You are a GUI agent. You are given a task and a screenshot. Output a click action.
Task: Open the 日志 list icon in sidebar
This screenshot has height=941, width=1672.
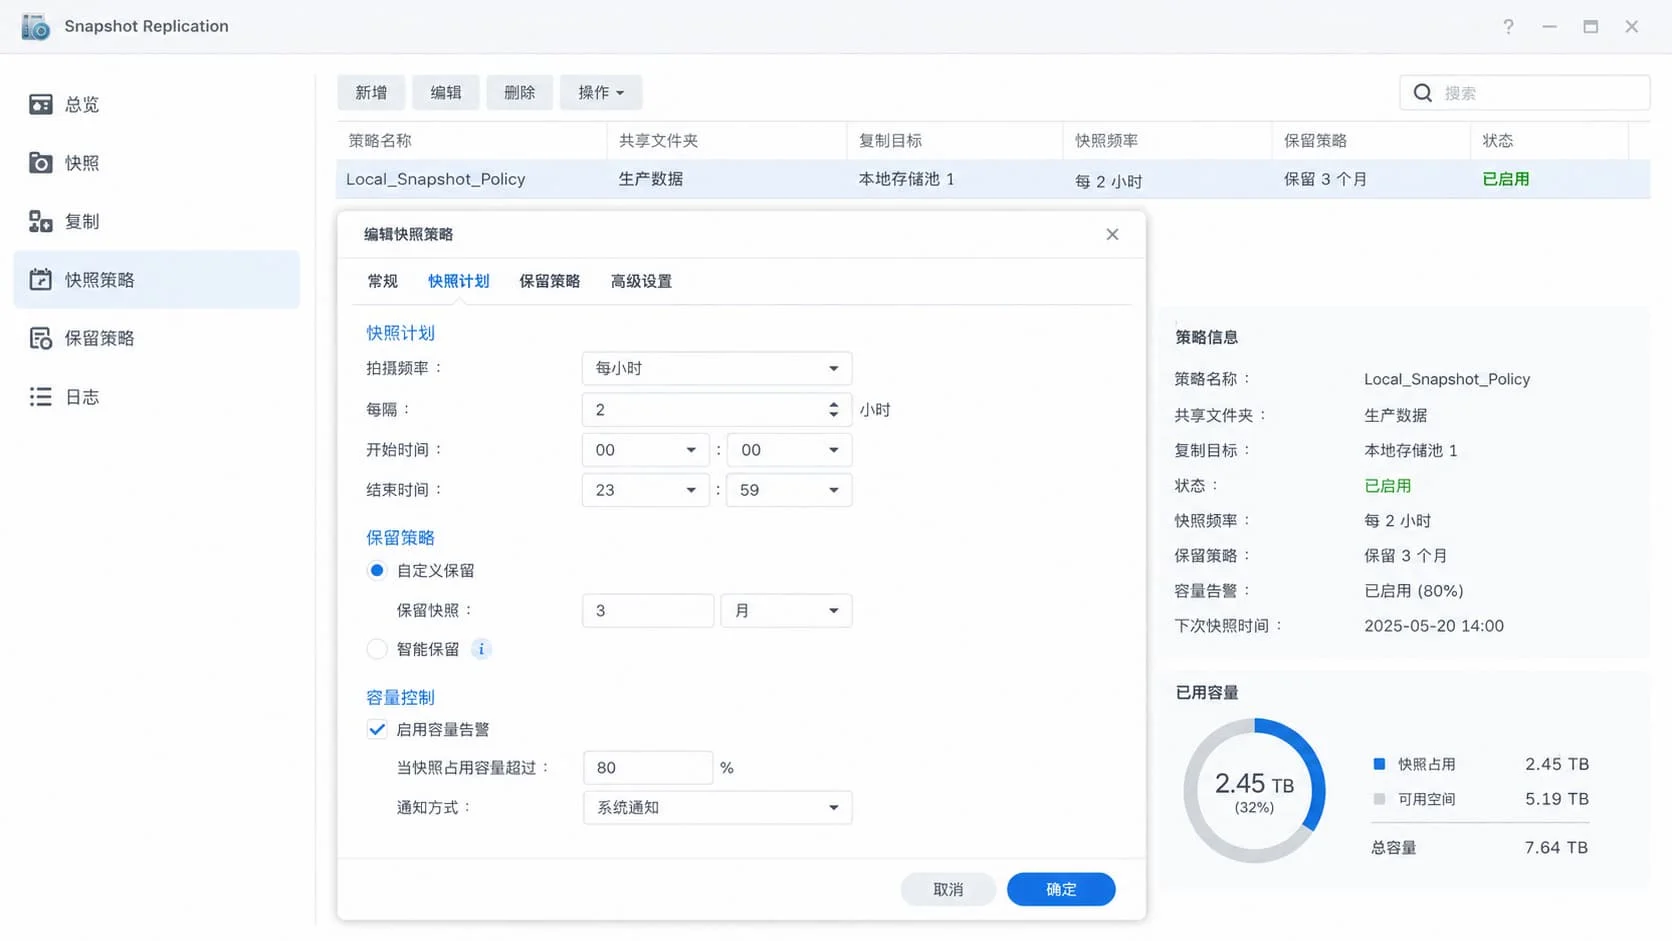pos(41,397)
